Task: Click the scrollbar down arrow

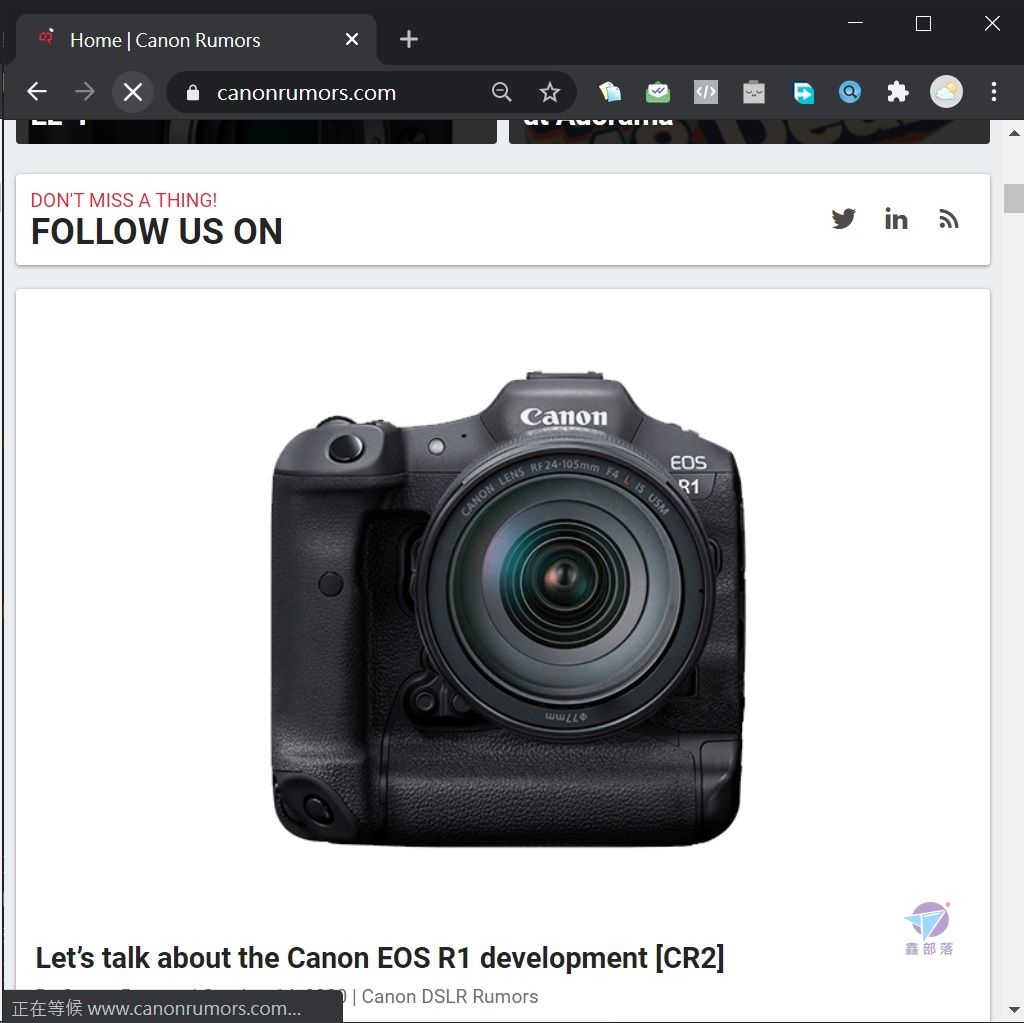Action: click(x=1014, y=1009)
